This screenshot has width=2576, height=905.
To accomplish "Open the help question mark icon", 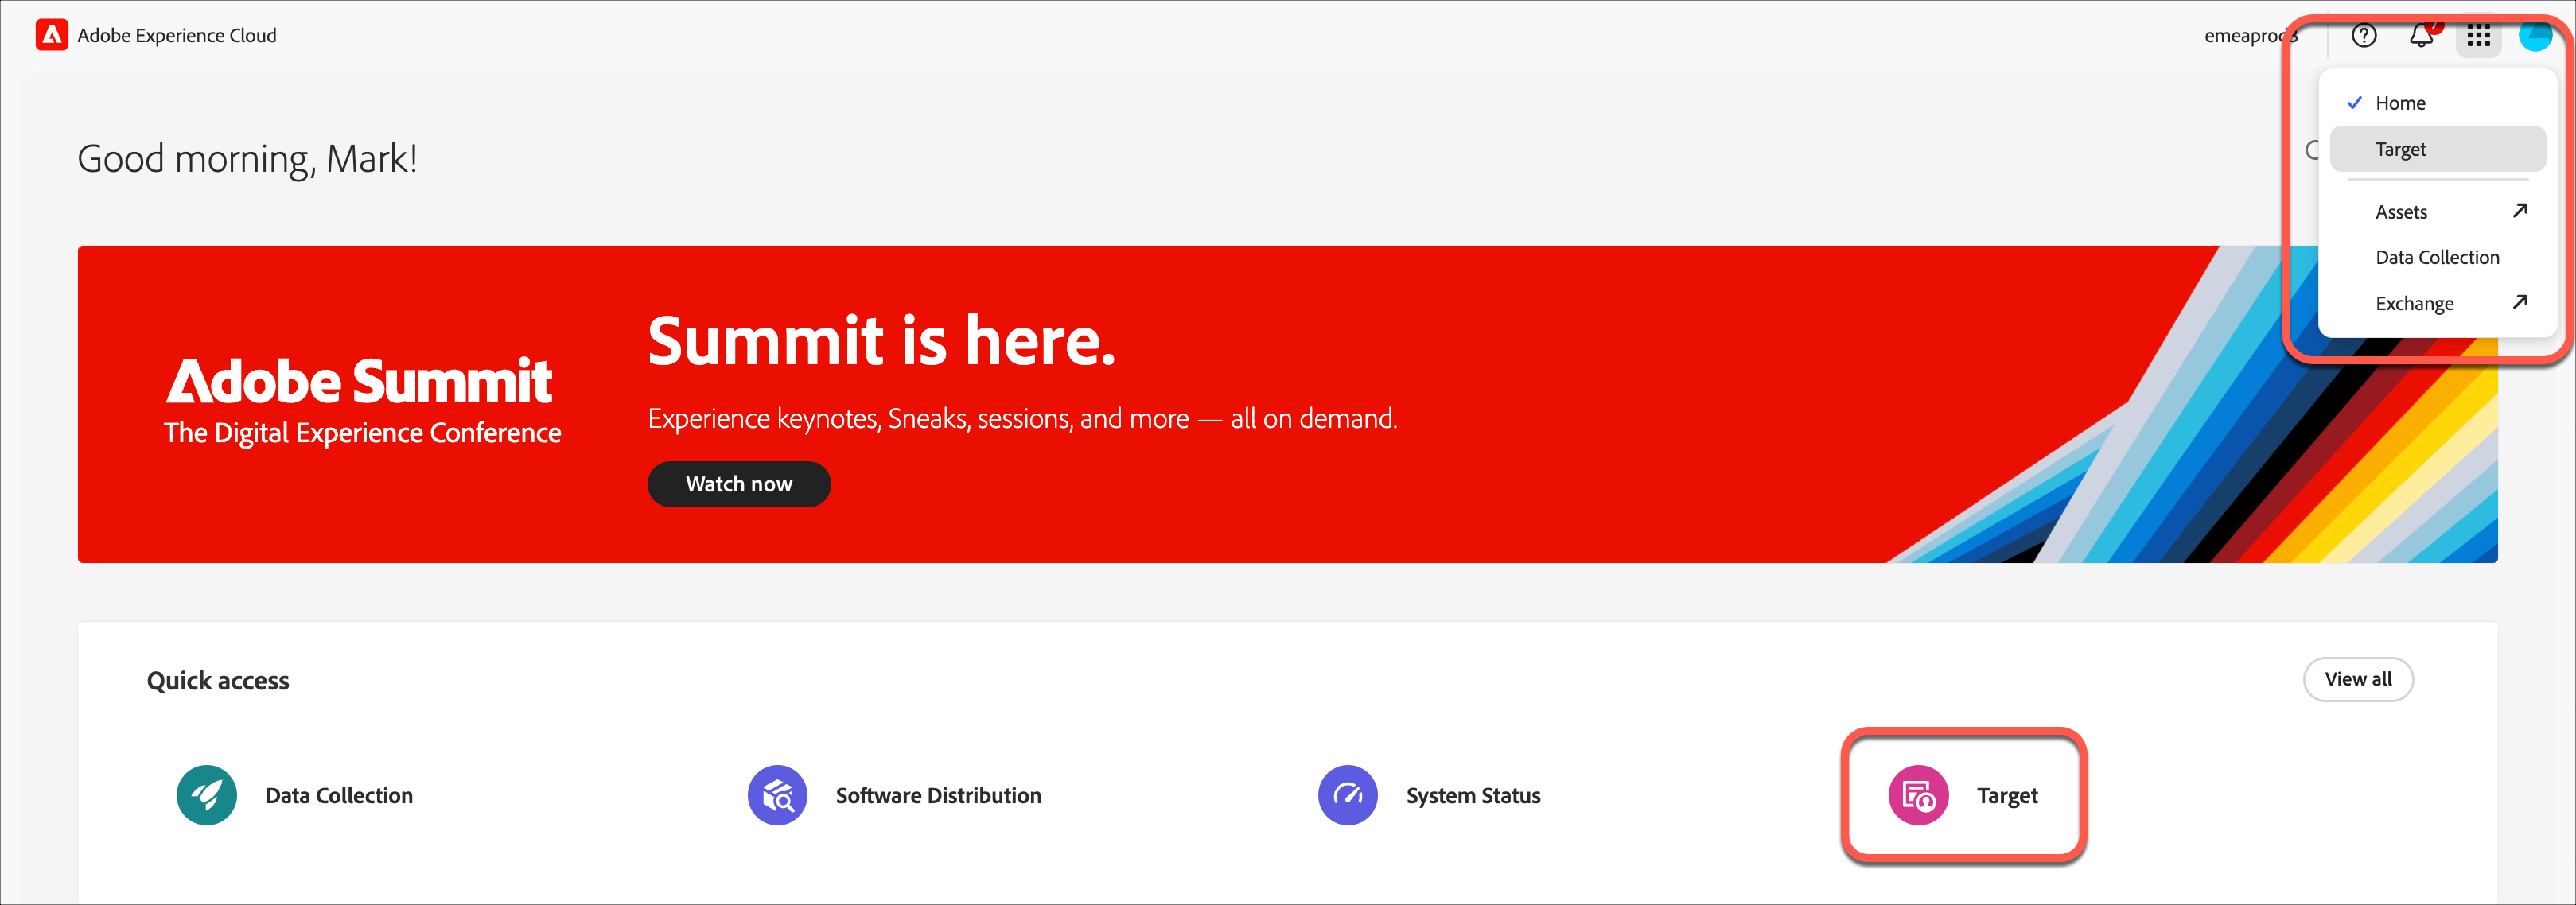I will tap(2364, 36).
